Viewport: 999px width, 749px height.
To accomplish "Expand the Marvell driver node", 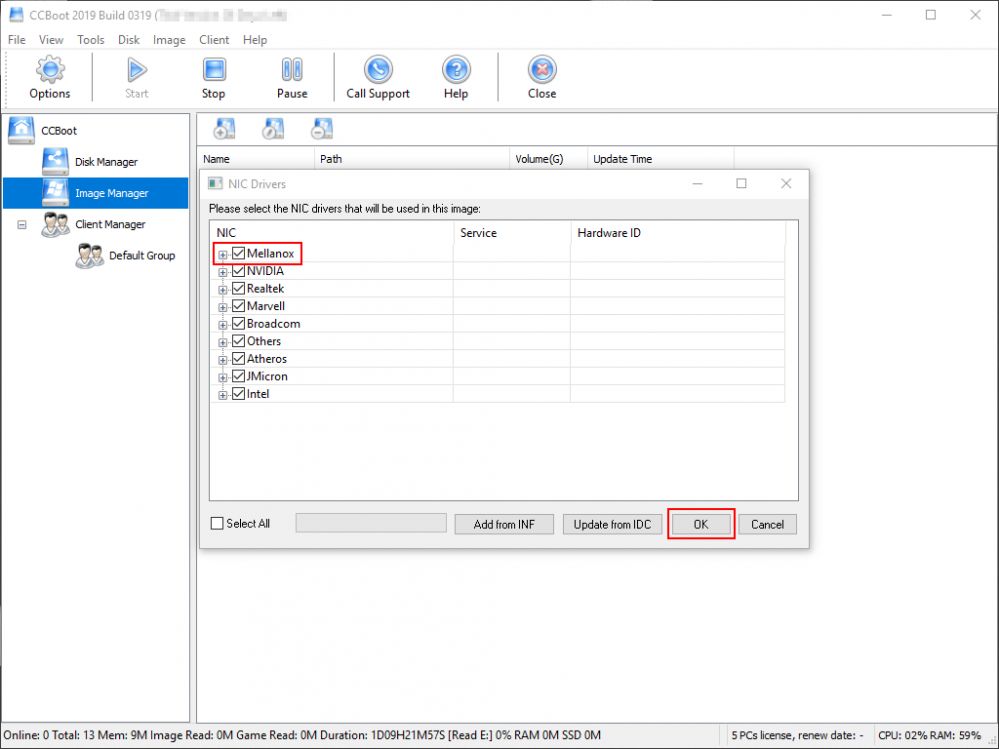I will (222, 307).
